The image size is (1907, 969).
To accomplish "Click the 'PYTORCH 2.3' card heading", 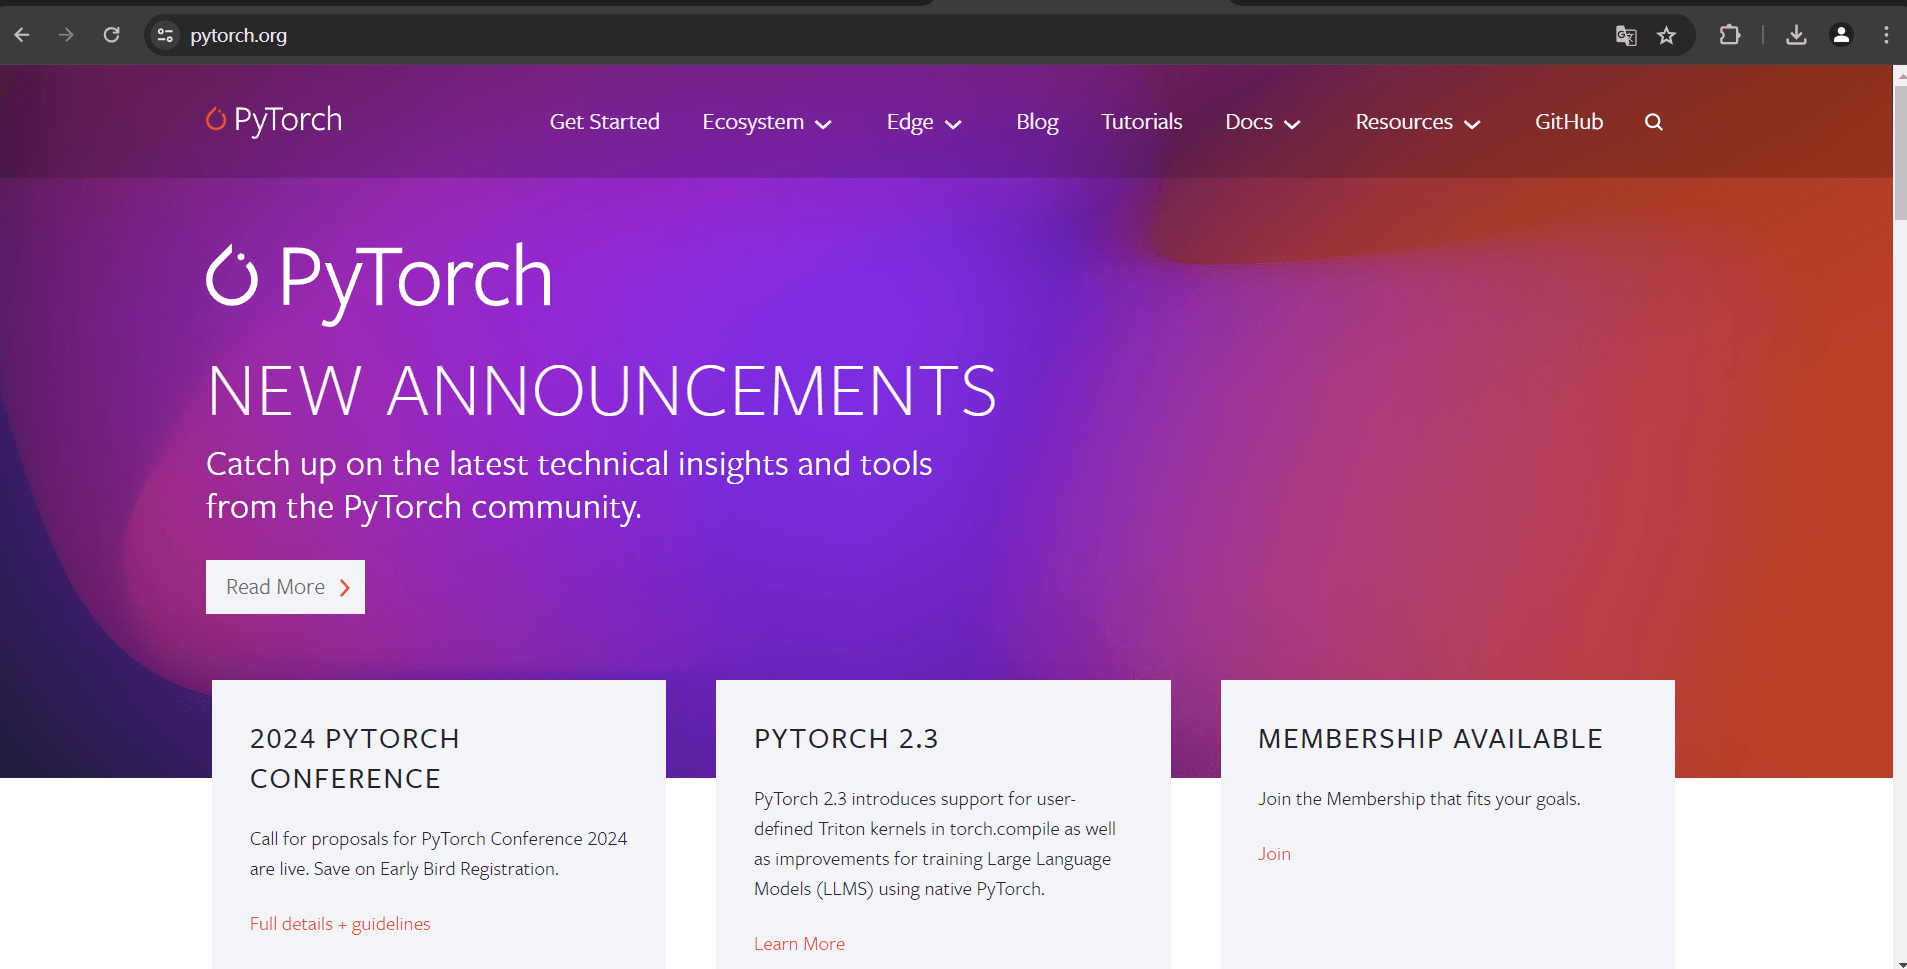I will [846, 739].
